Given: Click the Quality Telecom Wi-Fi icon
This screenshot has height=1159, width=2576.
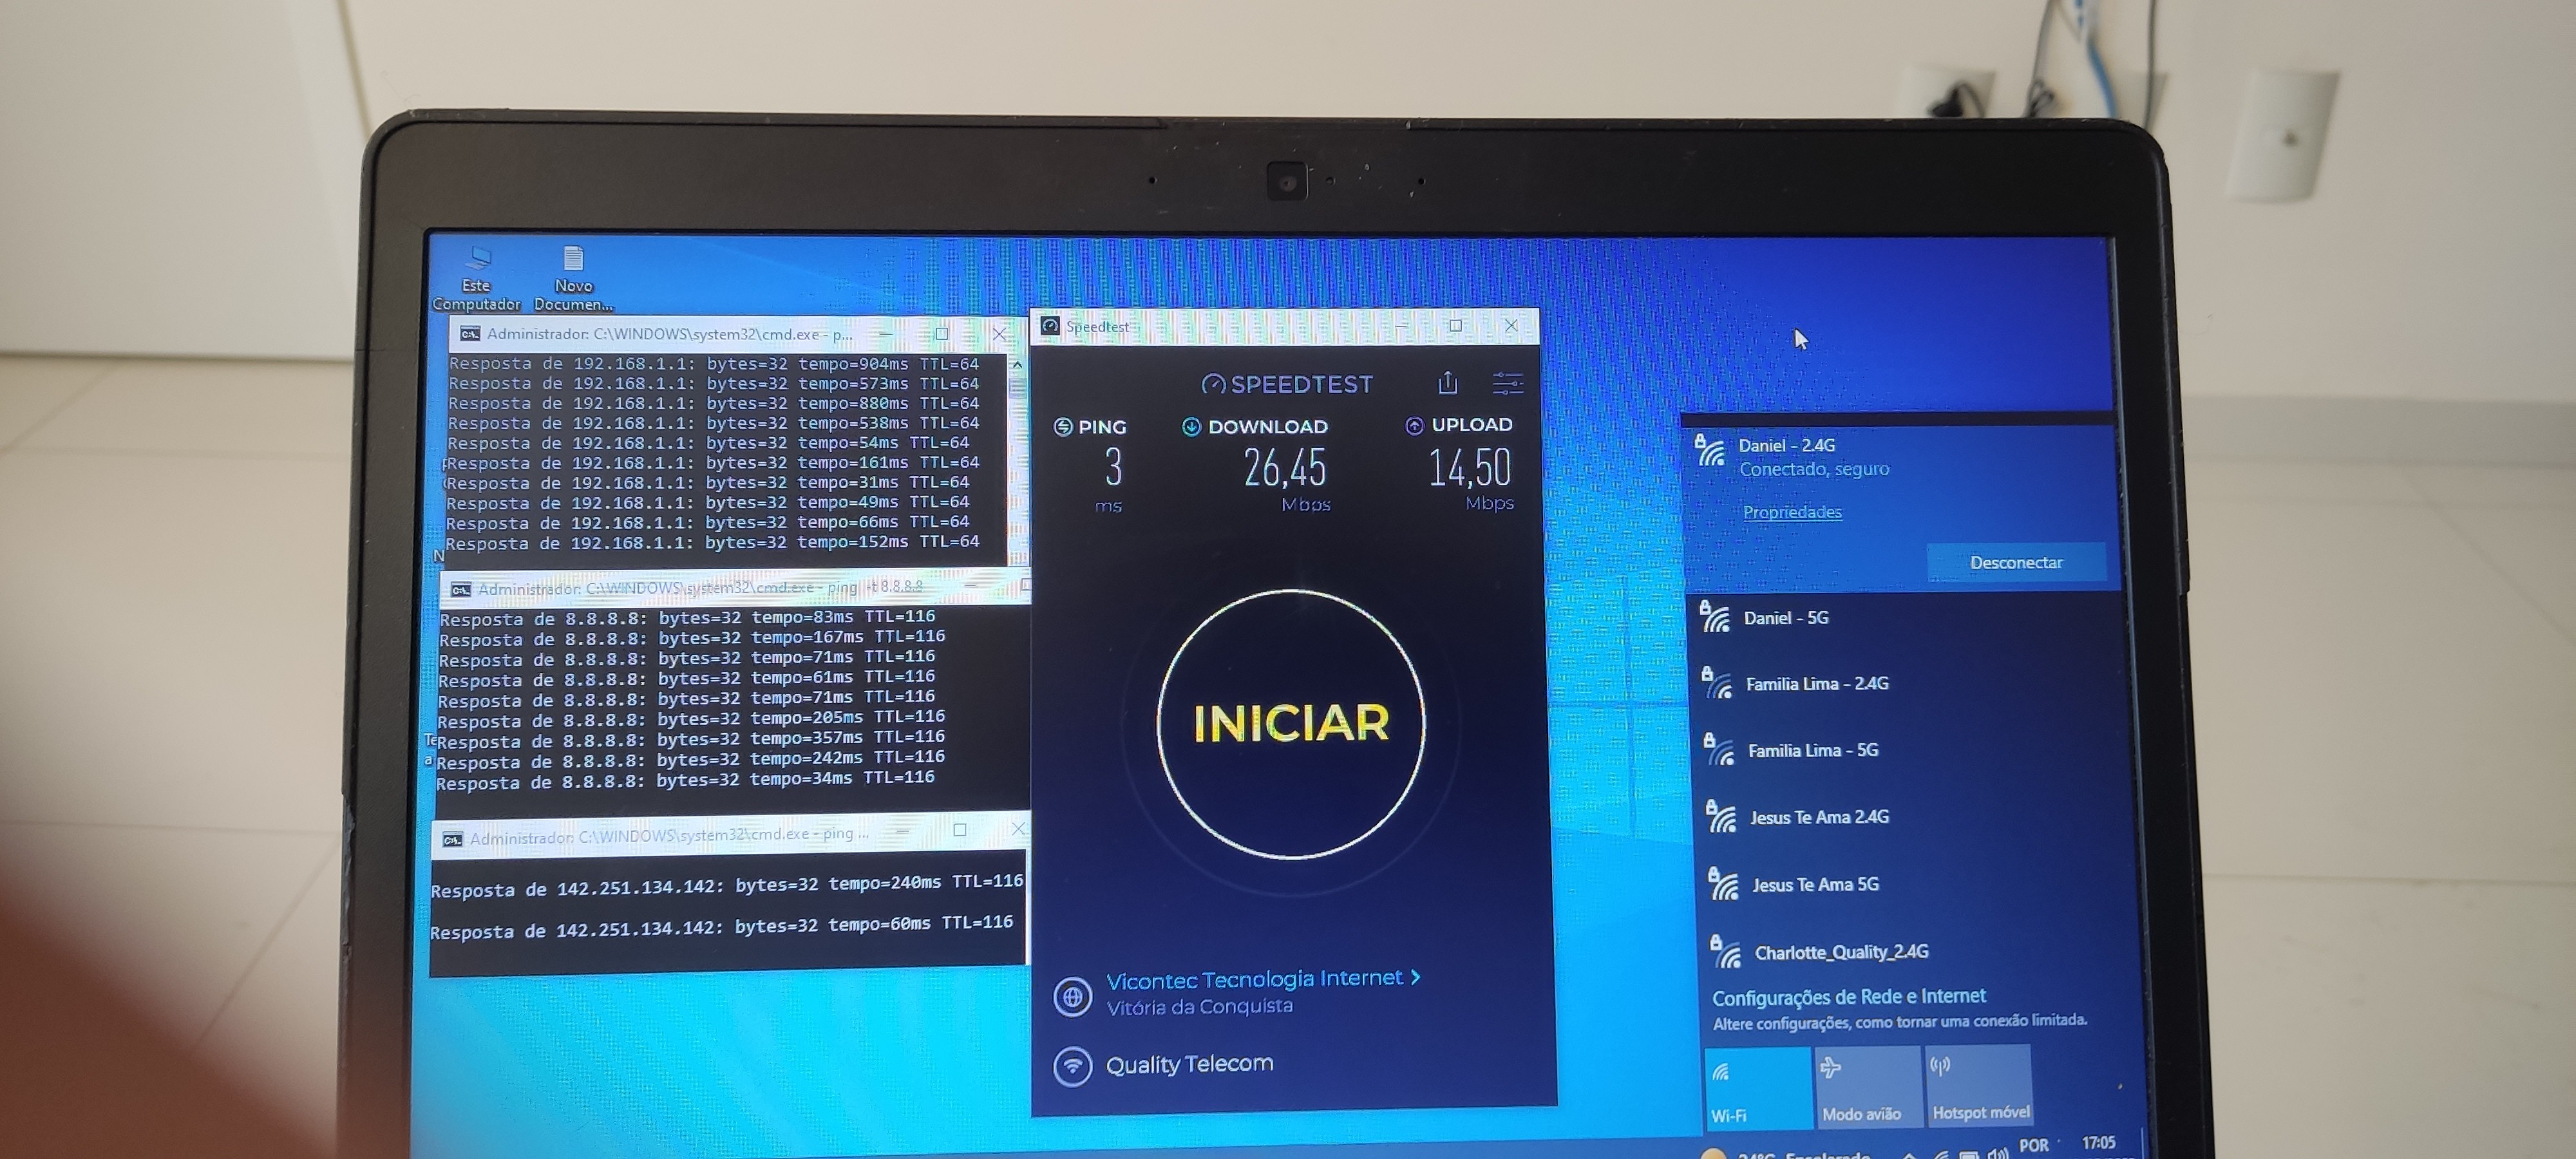Looking at the screenshot, I should point(1072,1065).
